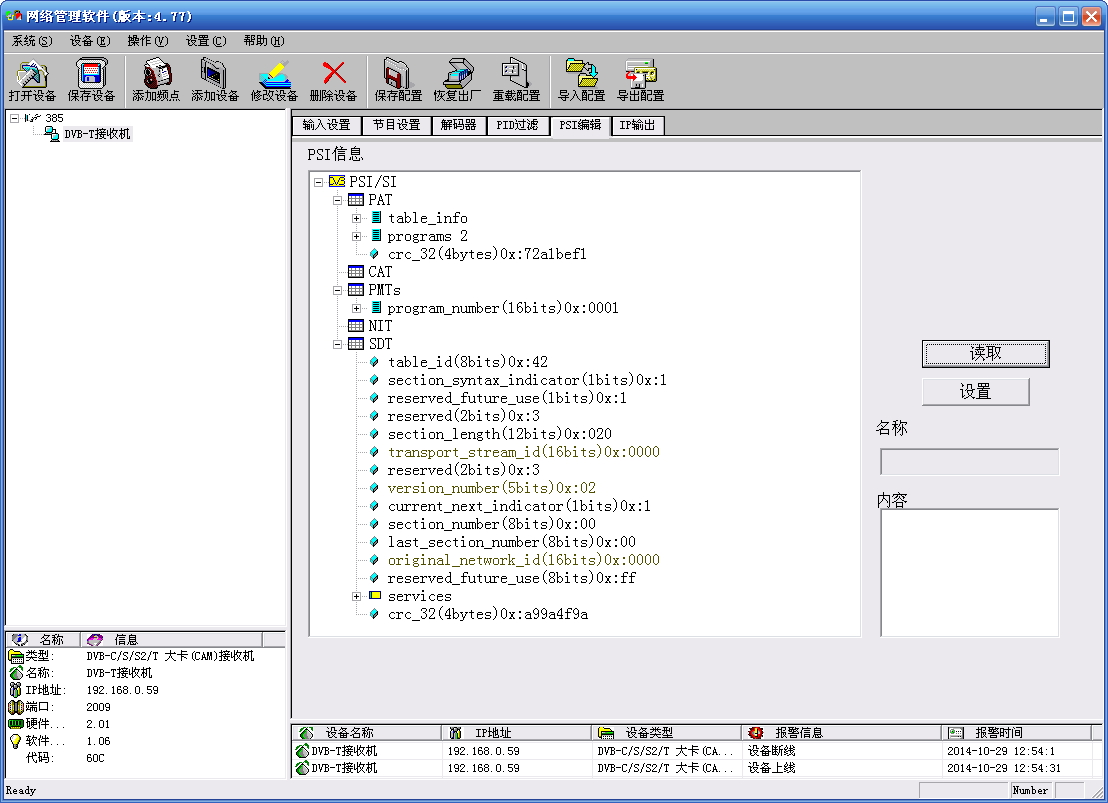Viewport: 1108px width, 803px height.
Task: Click the NIT table icon
Action: (356, 326)
